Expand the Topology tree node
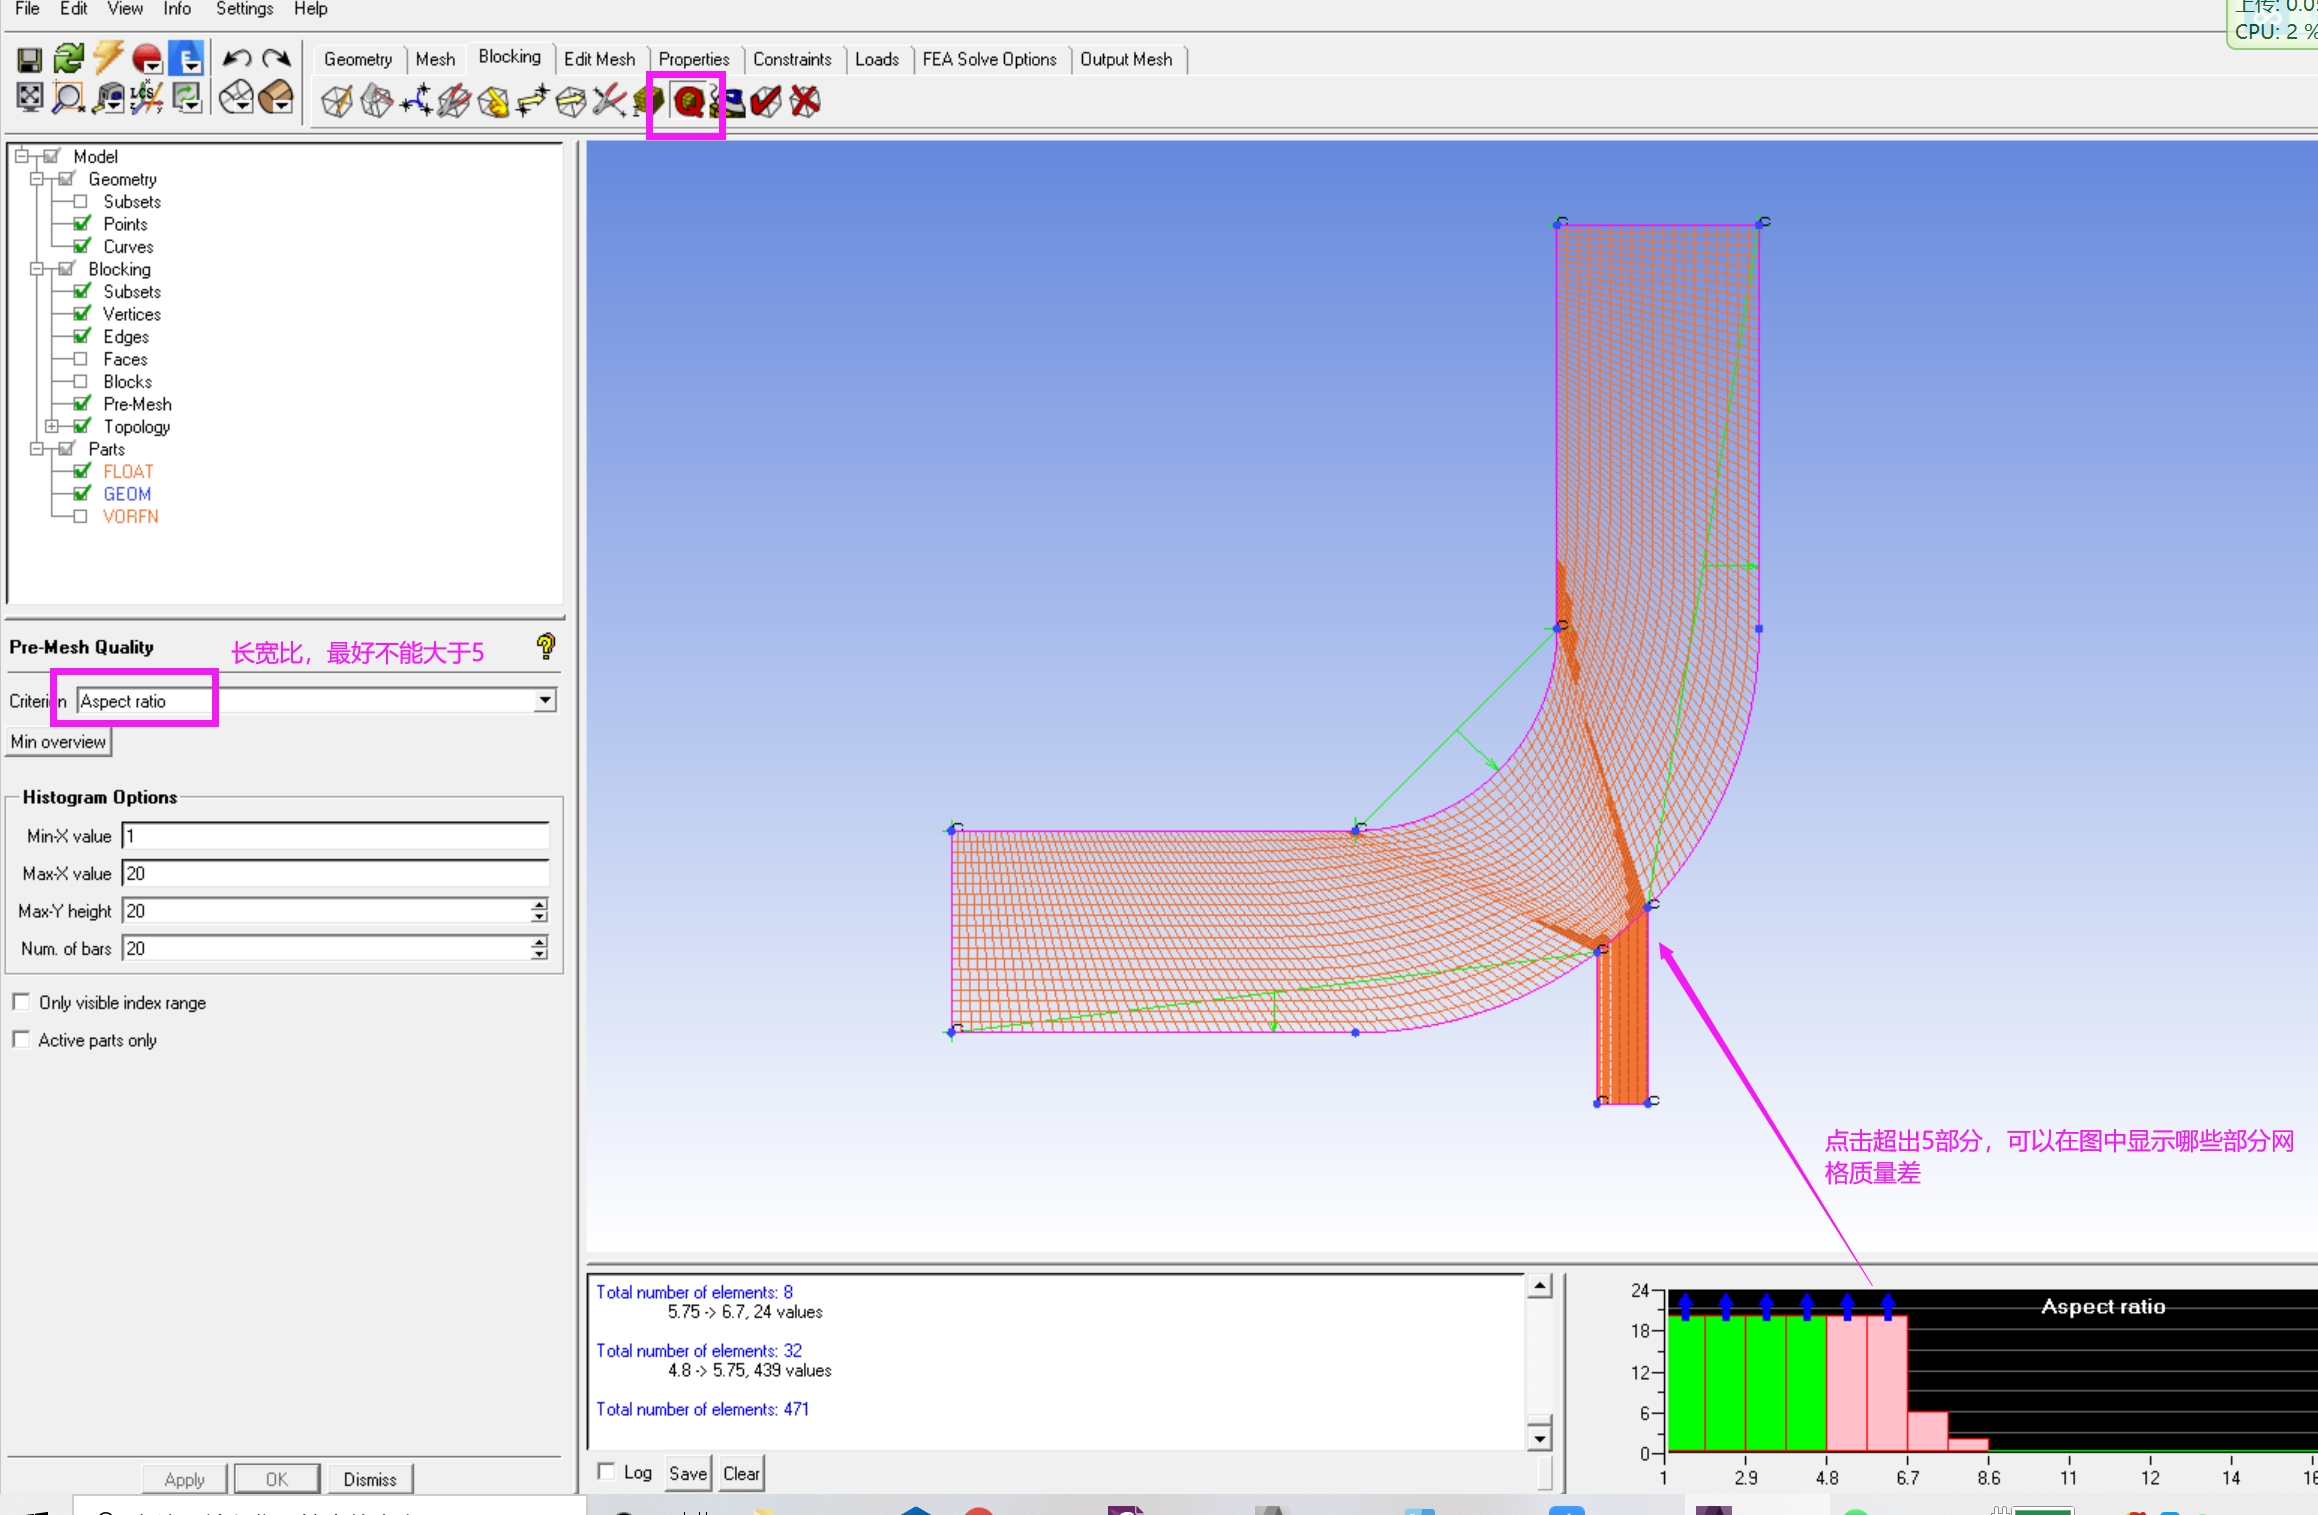 [52, 427]
